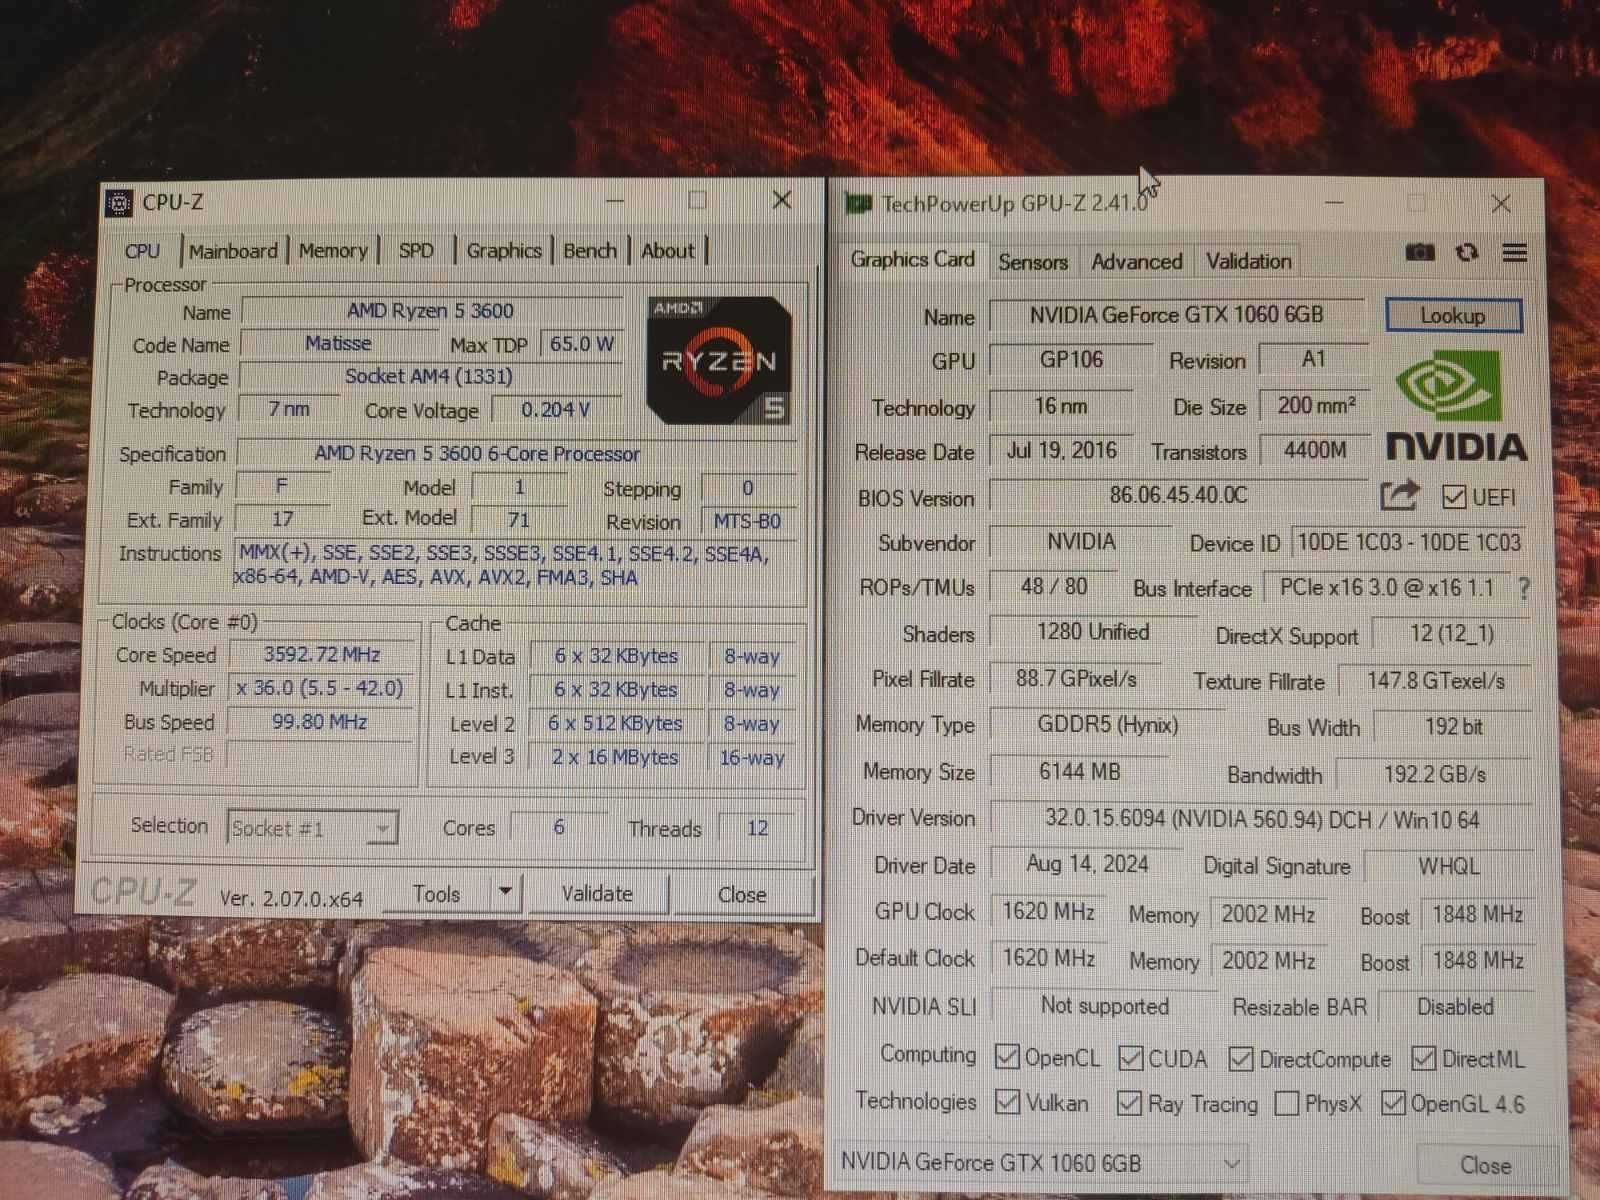The height and width of the screenshot is (1200, 1600).
Task: Minimize the CPU-Z window
Action: point(615,201)
